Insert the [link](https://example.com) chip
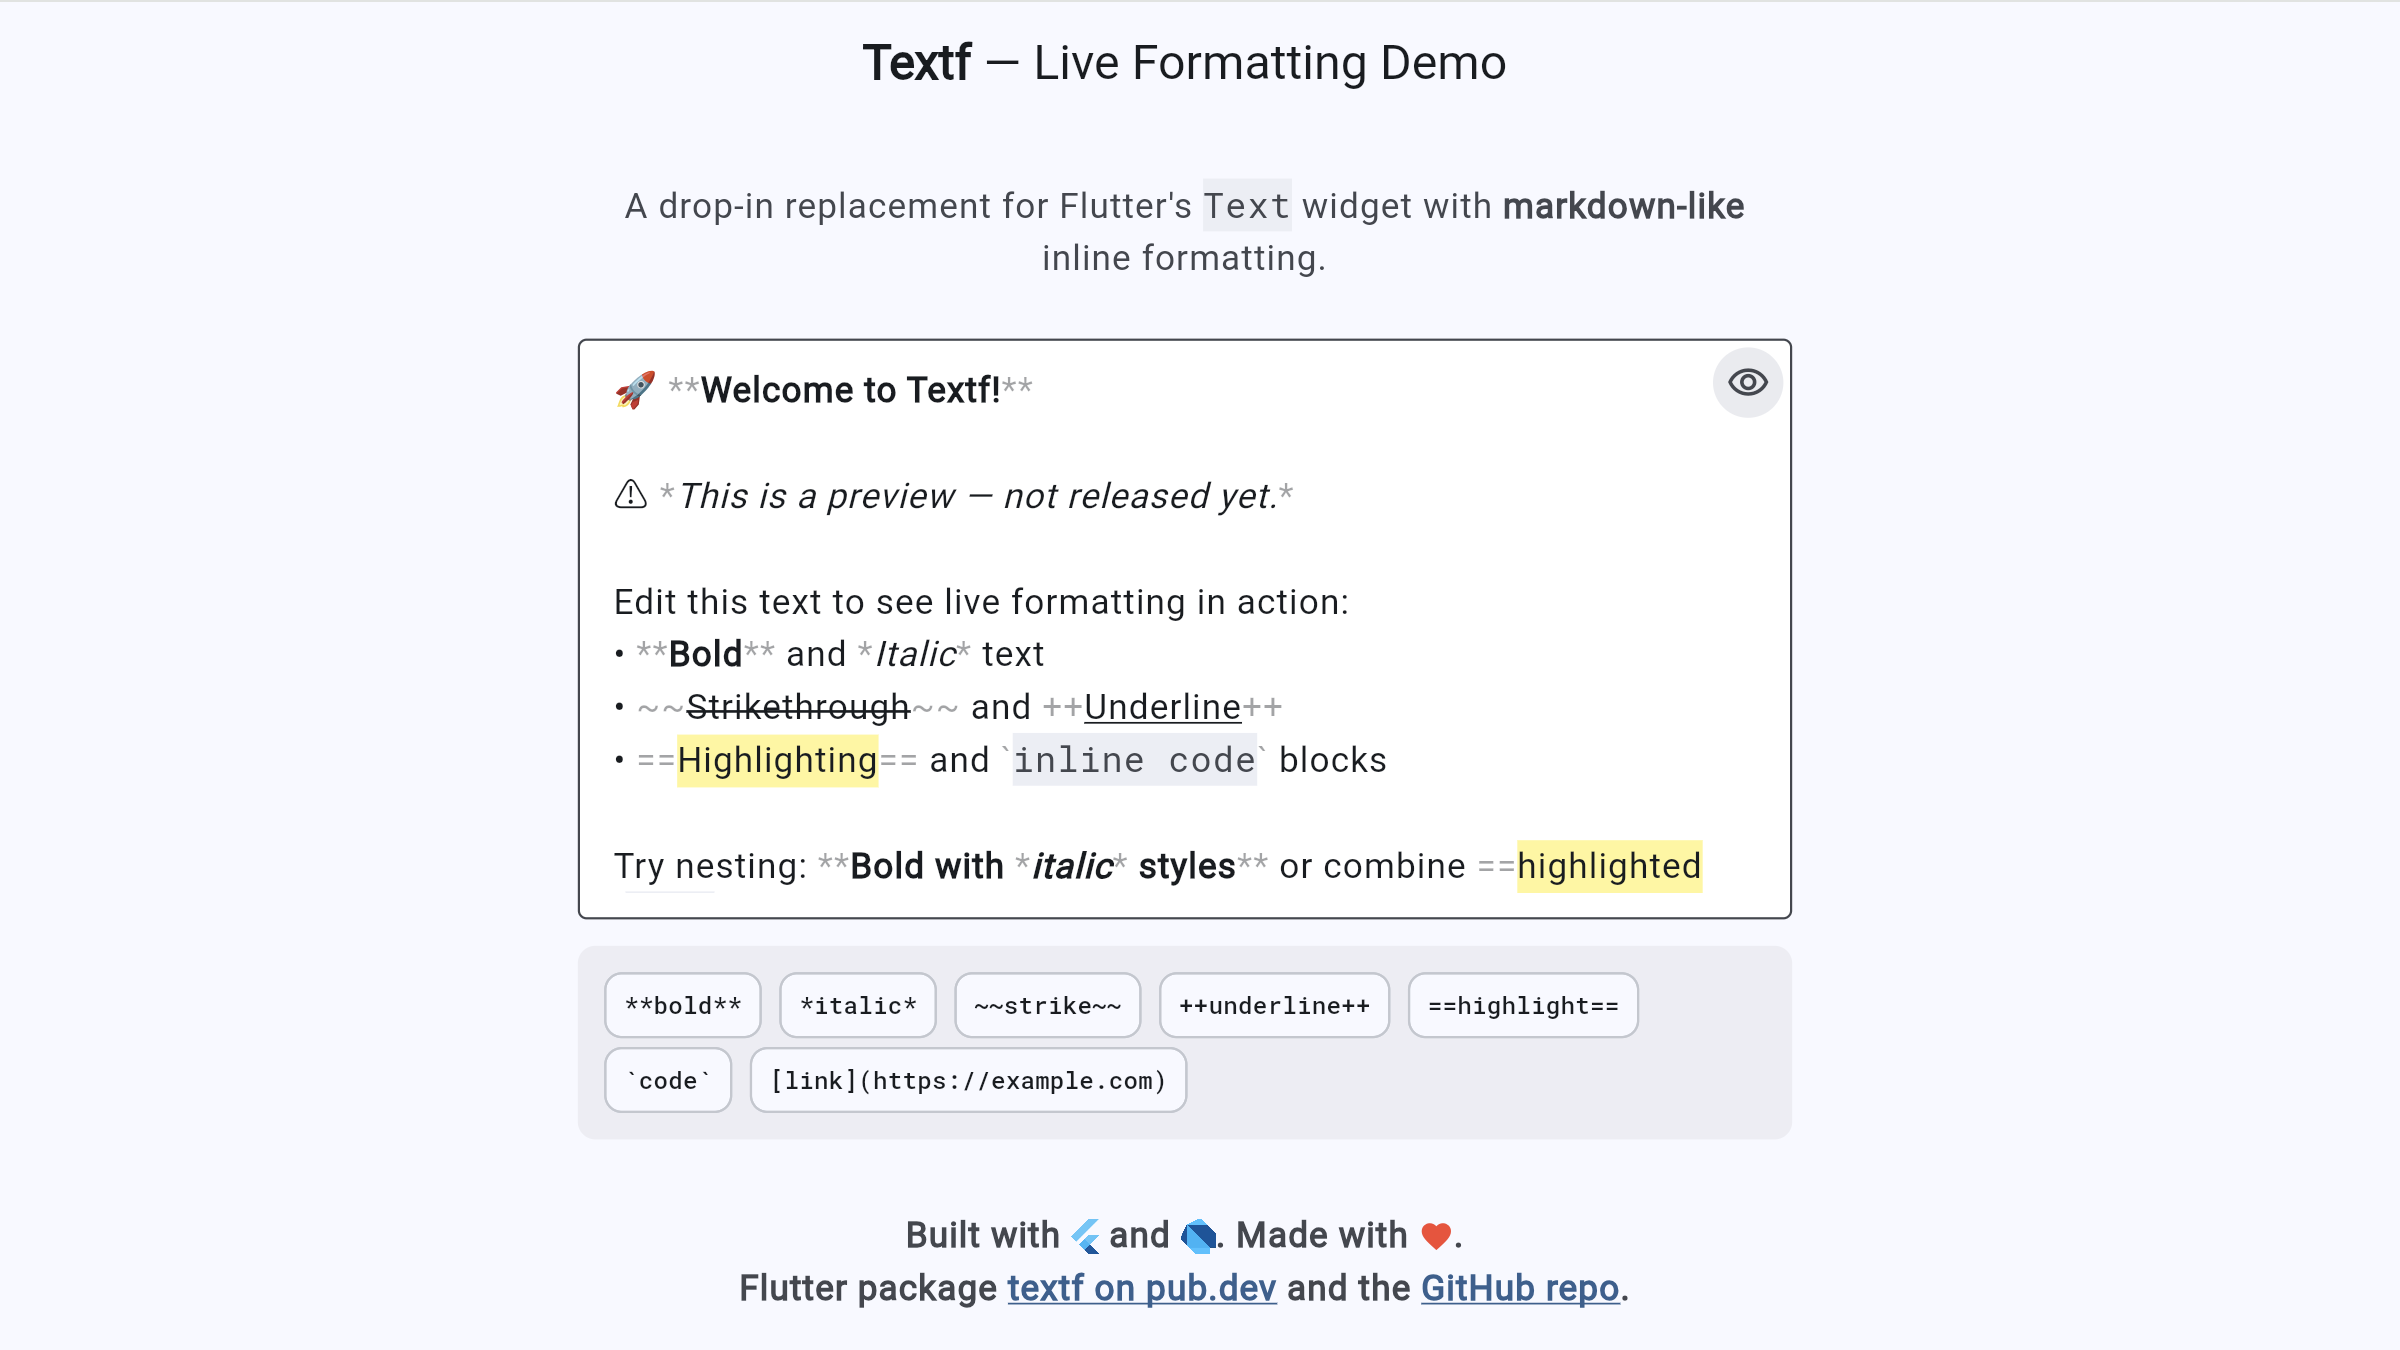The height and width of the screenshot is (1350, 2400). (x=968, y=1080)
